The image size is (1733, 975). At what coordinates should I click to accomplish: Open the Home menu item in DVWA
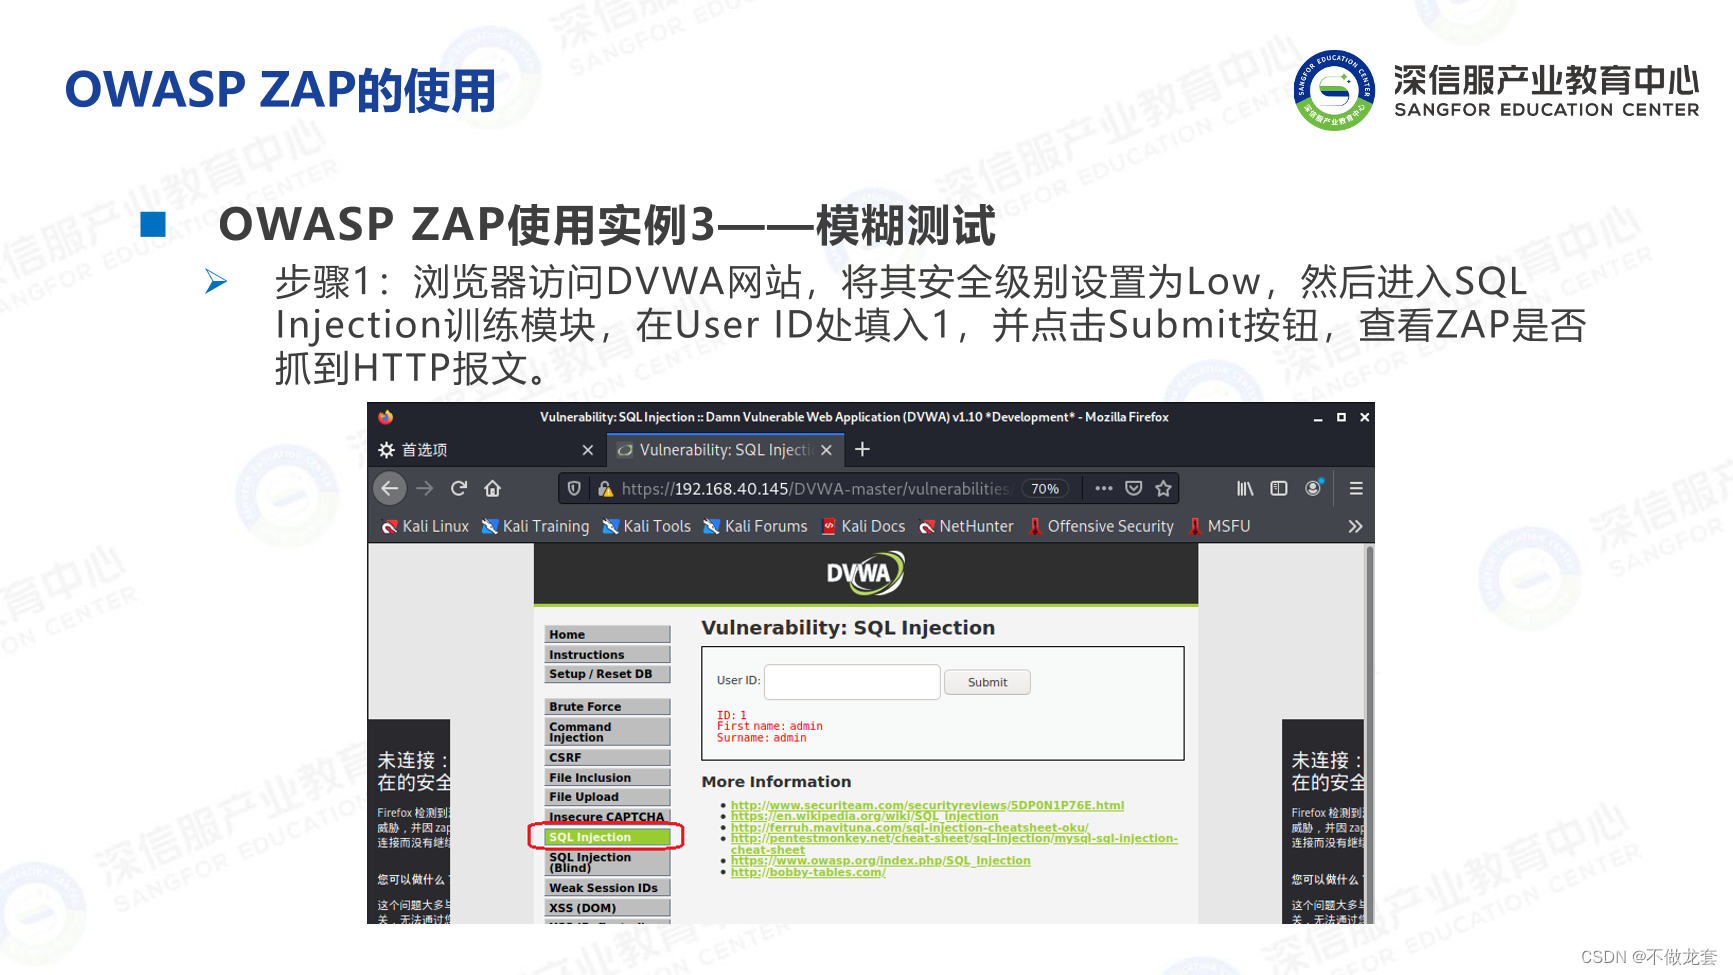point(607,634)
